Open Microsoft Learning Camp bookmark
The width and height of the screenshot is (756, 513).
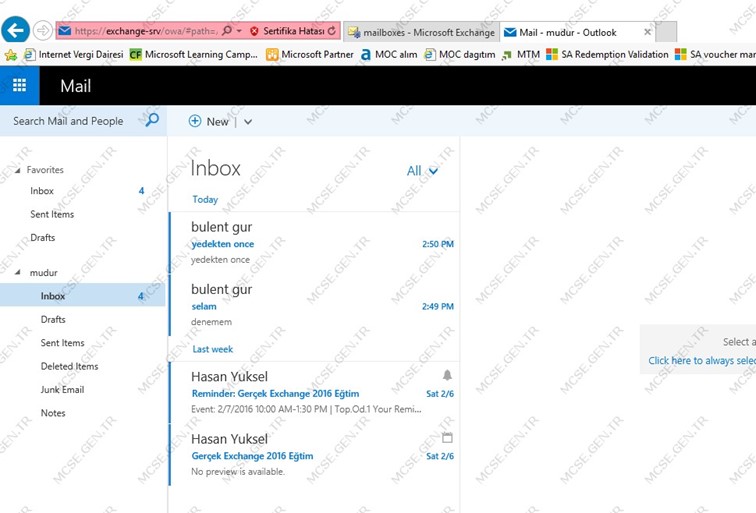(x=194, y=54)
